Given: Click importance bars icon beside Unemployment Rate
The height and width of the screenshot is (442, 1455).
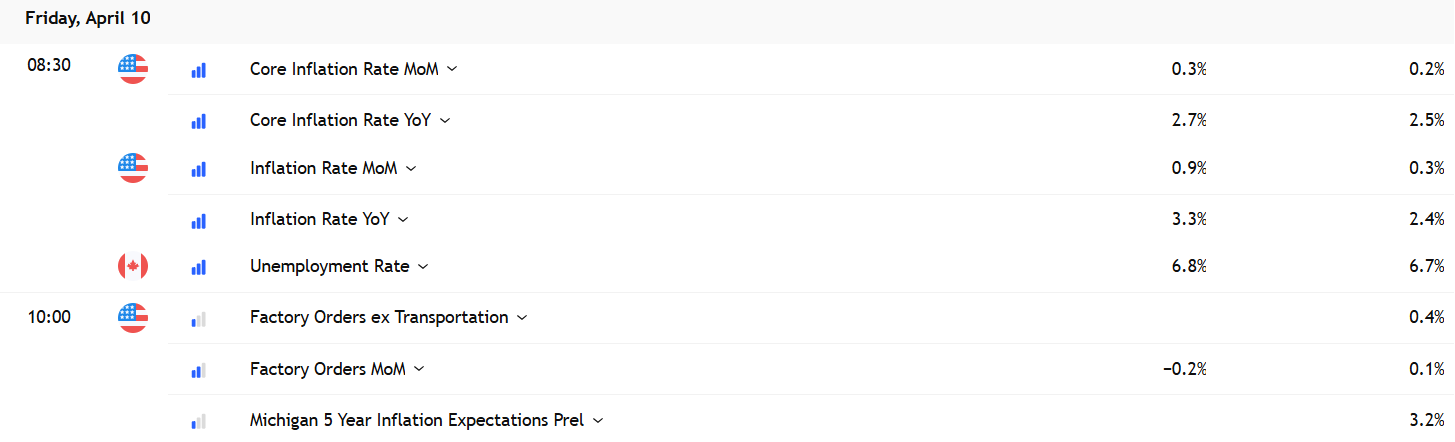Looking at the screenshot, I should tap(198, 267).
